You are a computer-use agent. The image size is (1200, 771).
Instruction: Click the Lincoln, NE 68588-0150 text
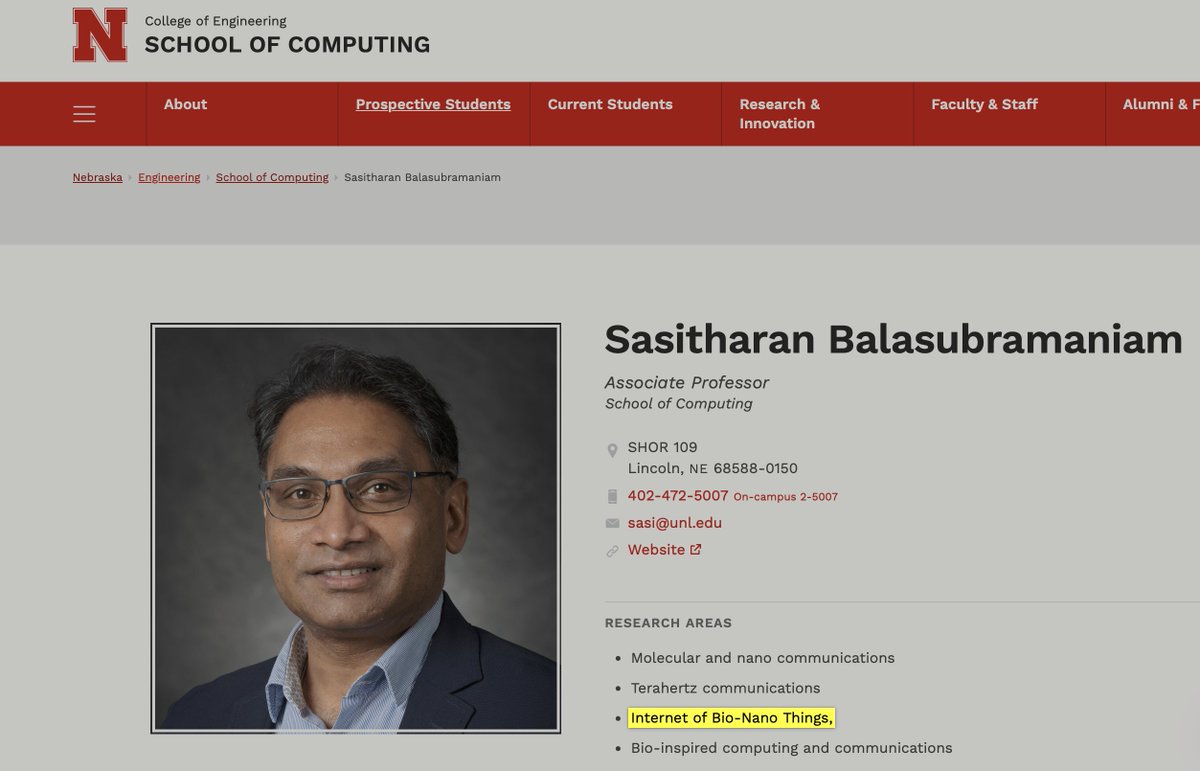(713, 468)
